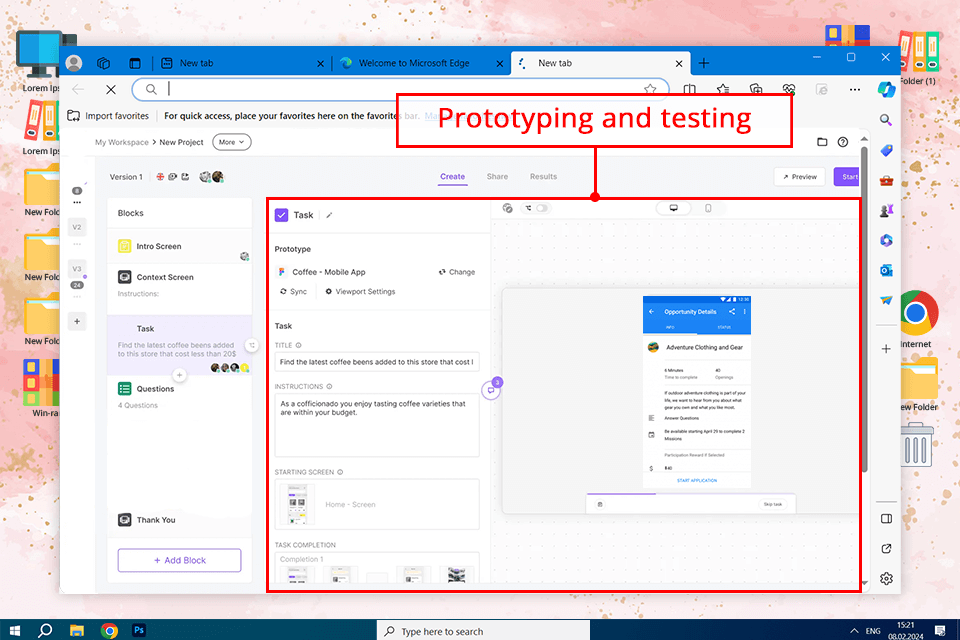The width and height of the screenshot is (960, 640).
Task: Edit the Task block name pencil
Action: pos(329,215)
